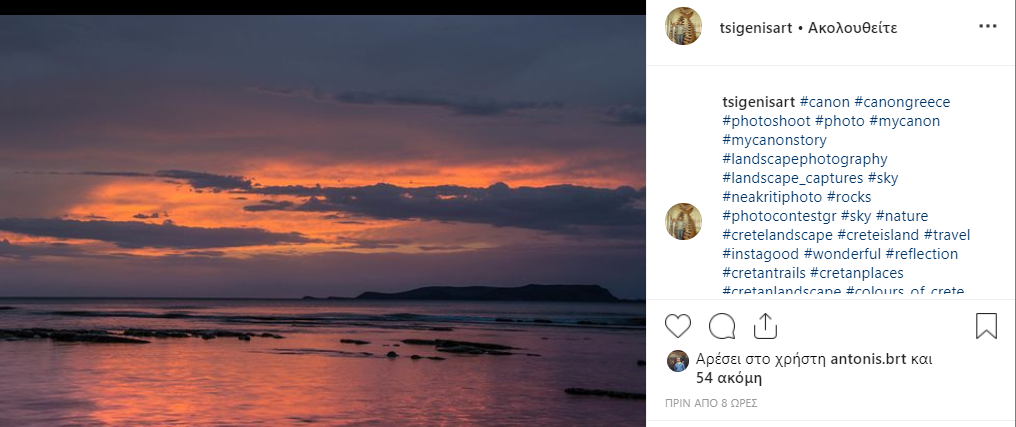The height and width of the screenshot is (427, 1016).
Task: Click the tsigenisart username in the header
Action: coord(756,28)
